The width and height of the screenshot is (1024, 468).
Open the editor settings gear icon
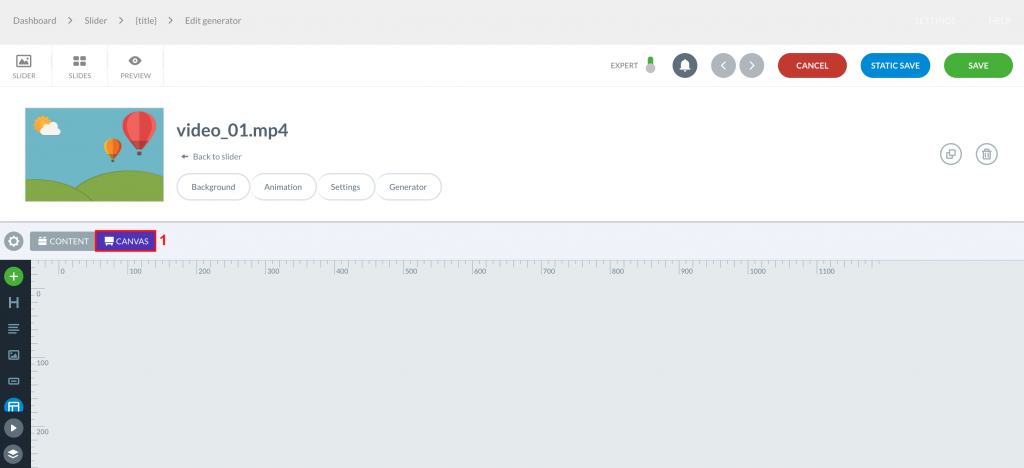[x=14, y=241]
